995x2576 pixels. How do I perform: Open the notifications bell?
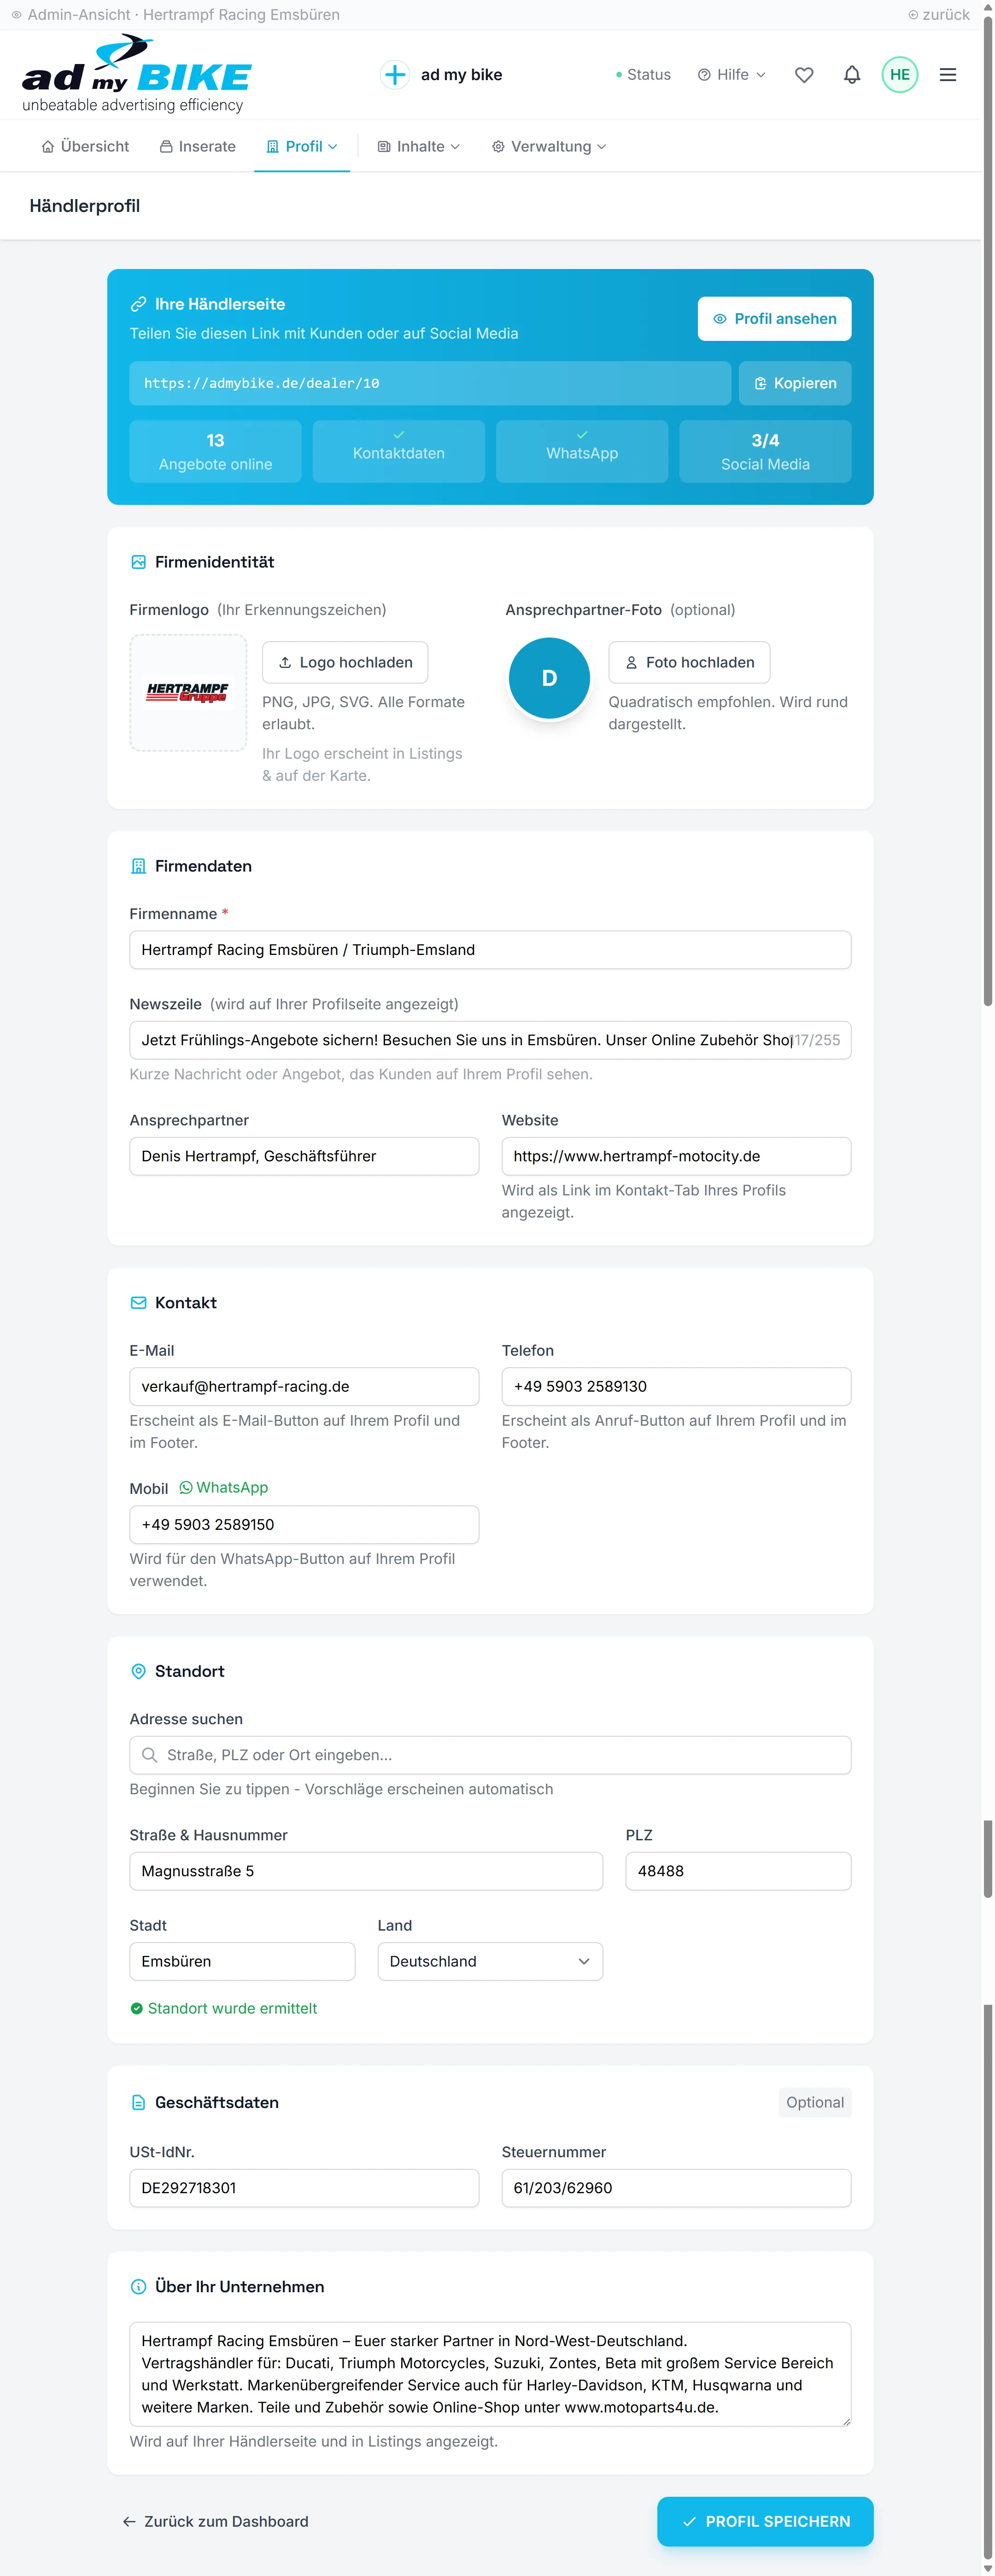pos(852,74)
